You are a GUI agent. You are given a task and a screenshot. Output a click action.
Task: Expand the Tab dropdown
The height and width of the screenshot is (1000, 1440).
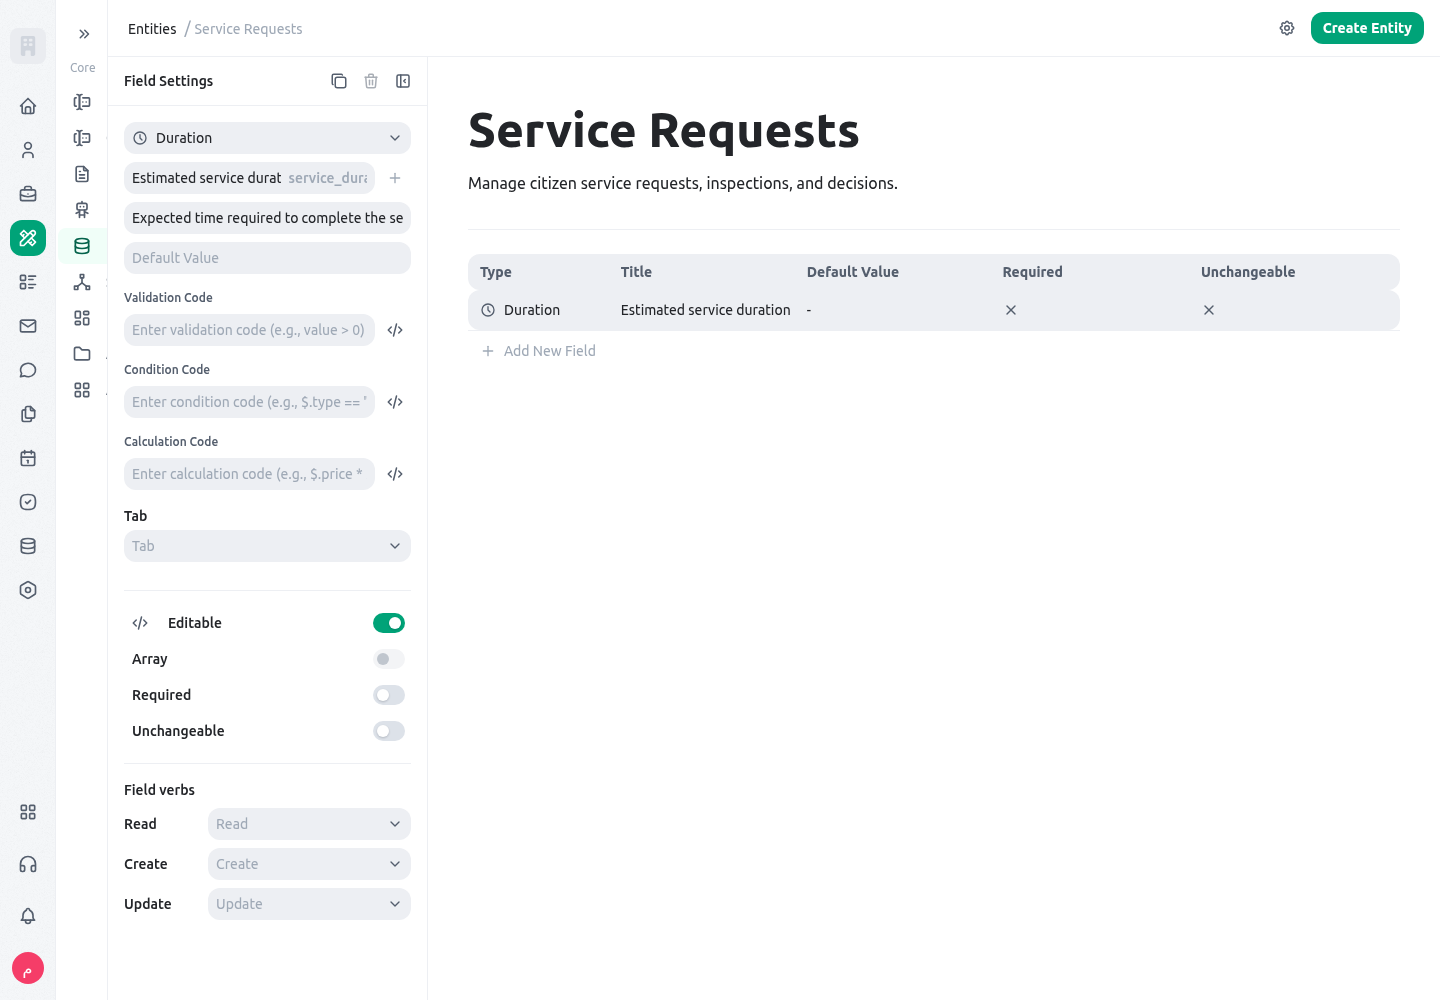click(267, 546)
